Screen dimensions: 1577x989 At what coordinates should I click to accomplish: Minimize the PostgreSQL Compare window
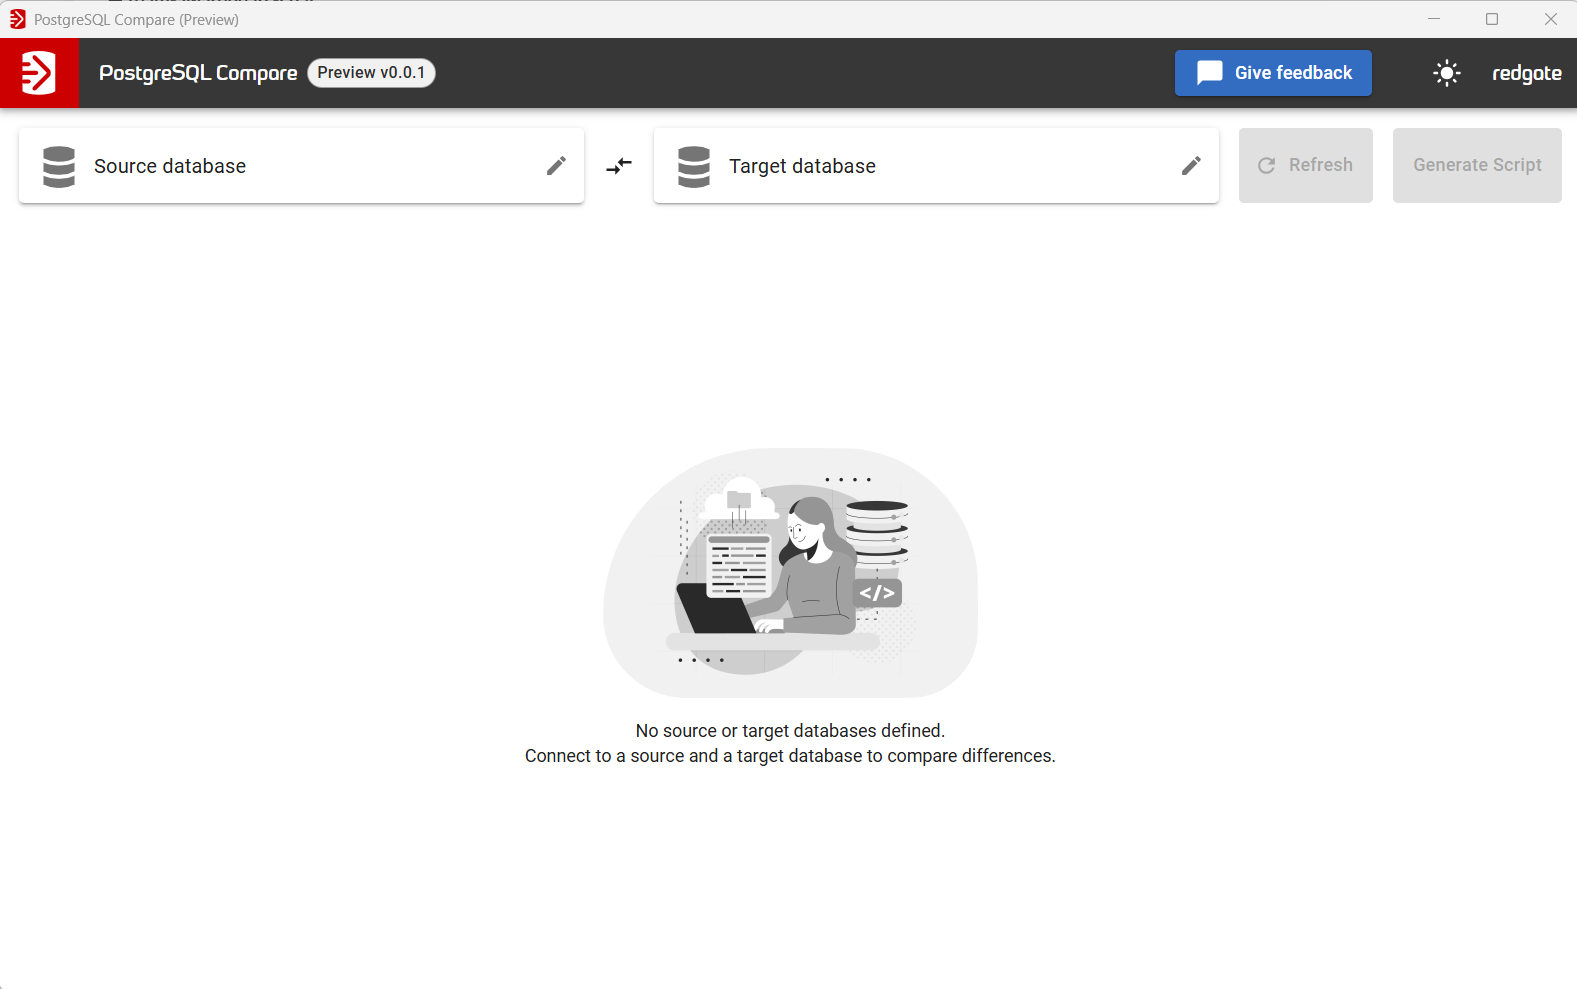1433,19
